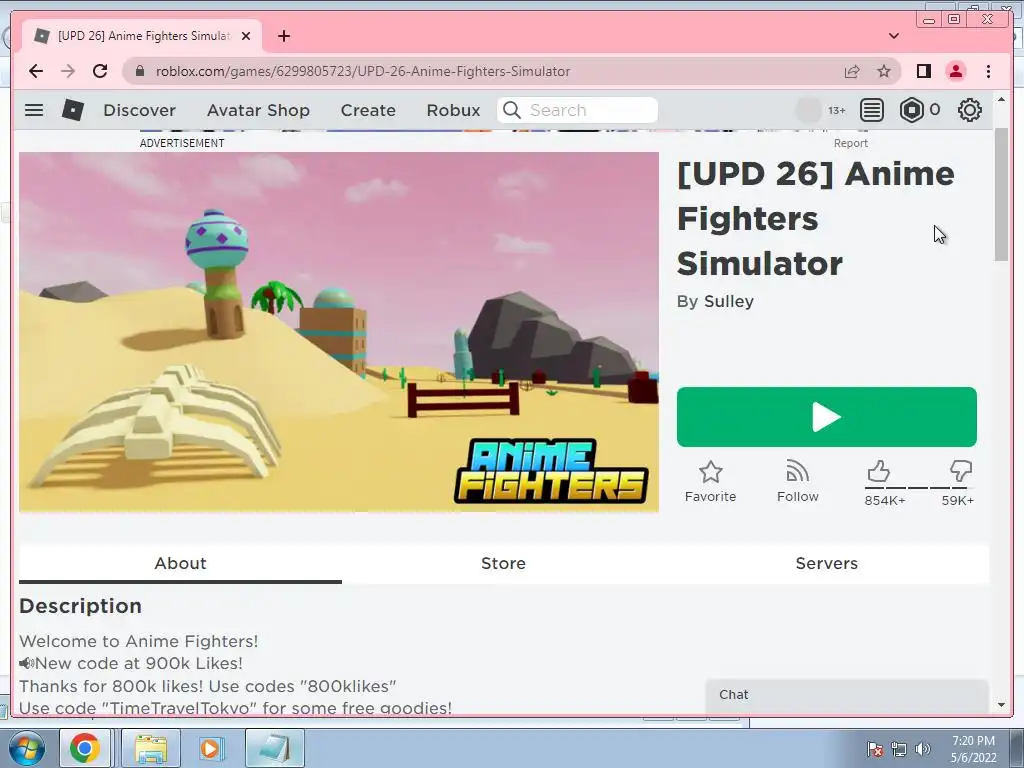Click the game title text
This screenshot has width=1024, height=768.
click(x=816, y=219)
